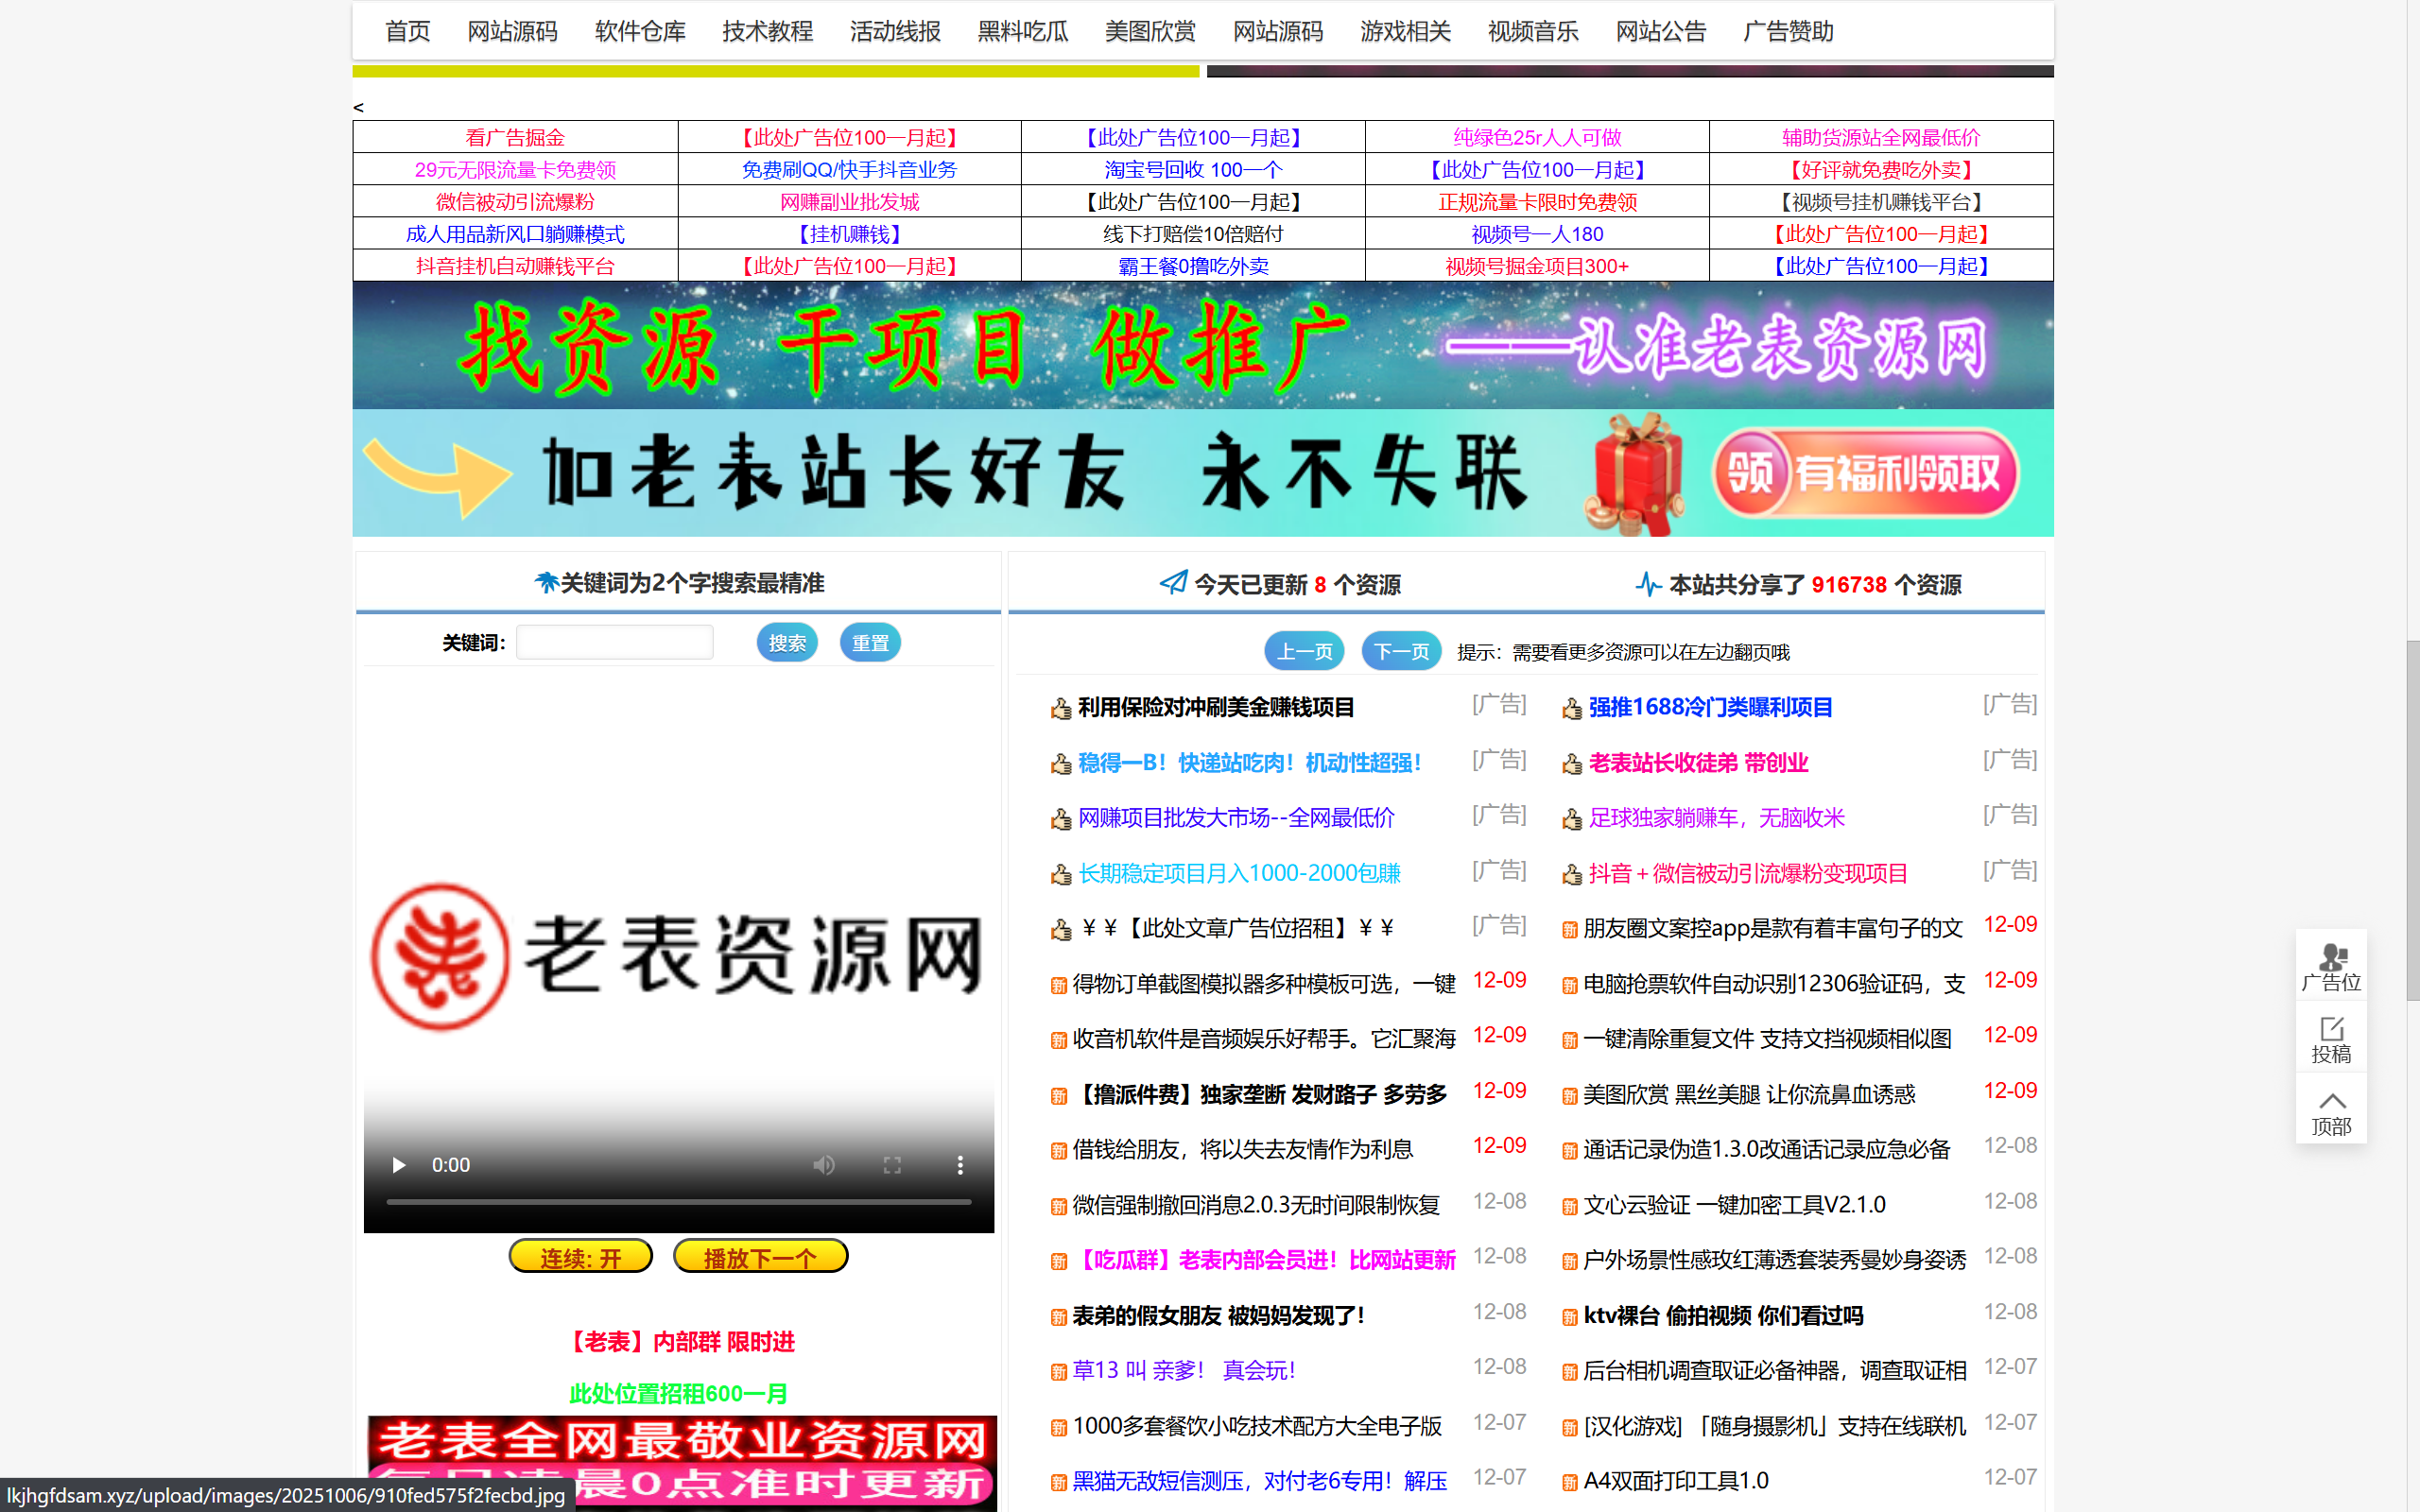
Task: Click the 播放下一个 button
Action: point(760,1255)
